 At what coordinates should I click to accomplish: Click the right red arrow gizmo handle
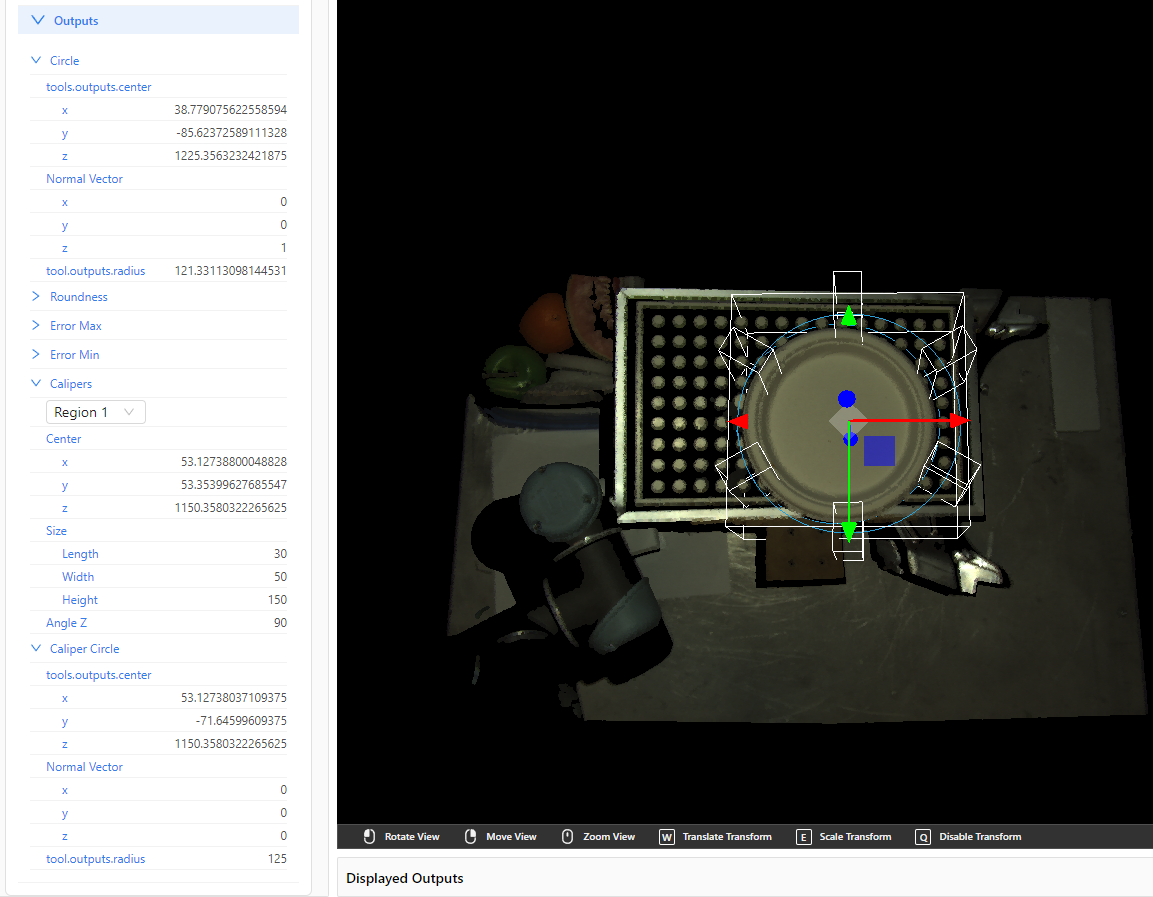959,421
